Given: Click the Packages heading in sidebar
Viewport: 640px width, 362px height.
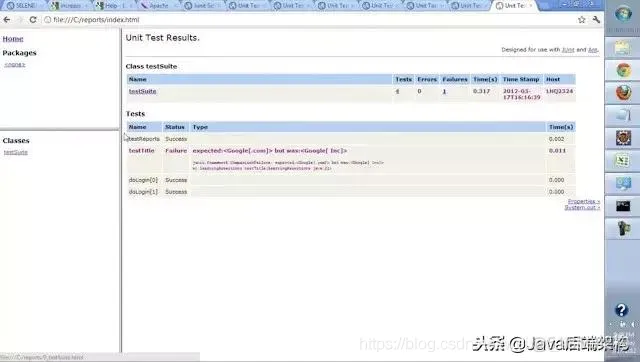Looking at the screenshot, I should point(19,53).
